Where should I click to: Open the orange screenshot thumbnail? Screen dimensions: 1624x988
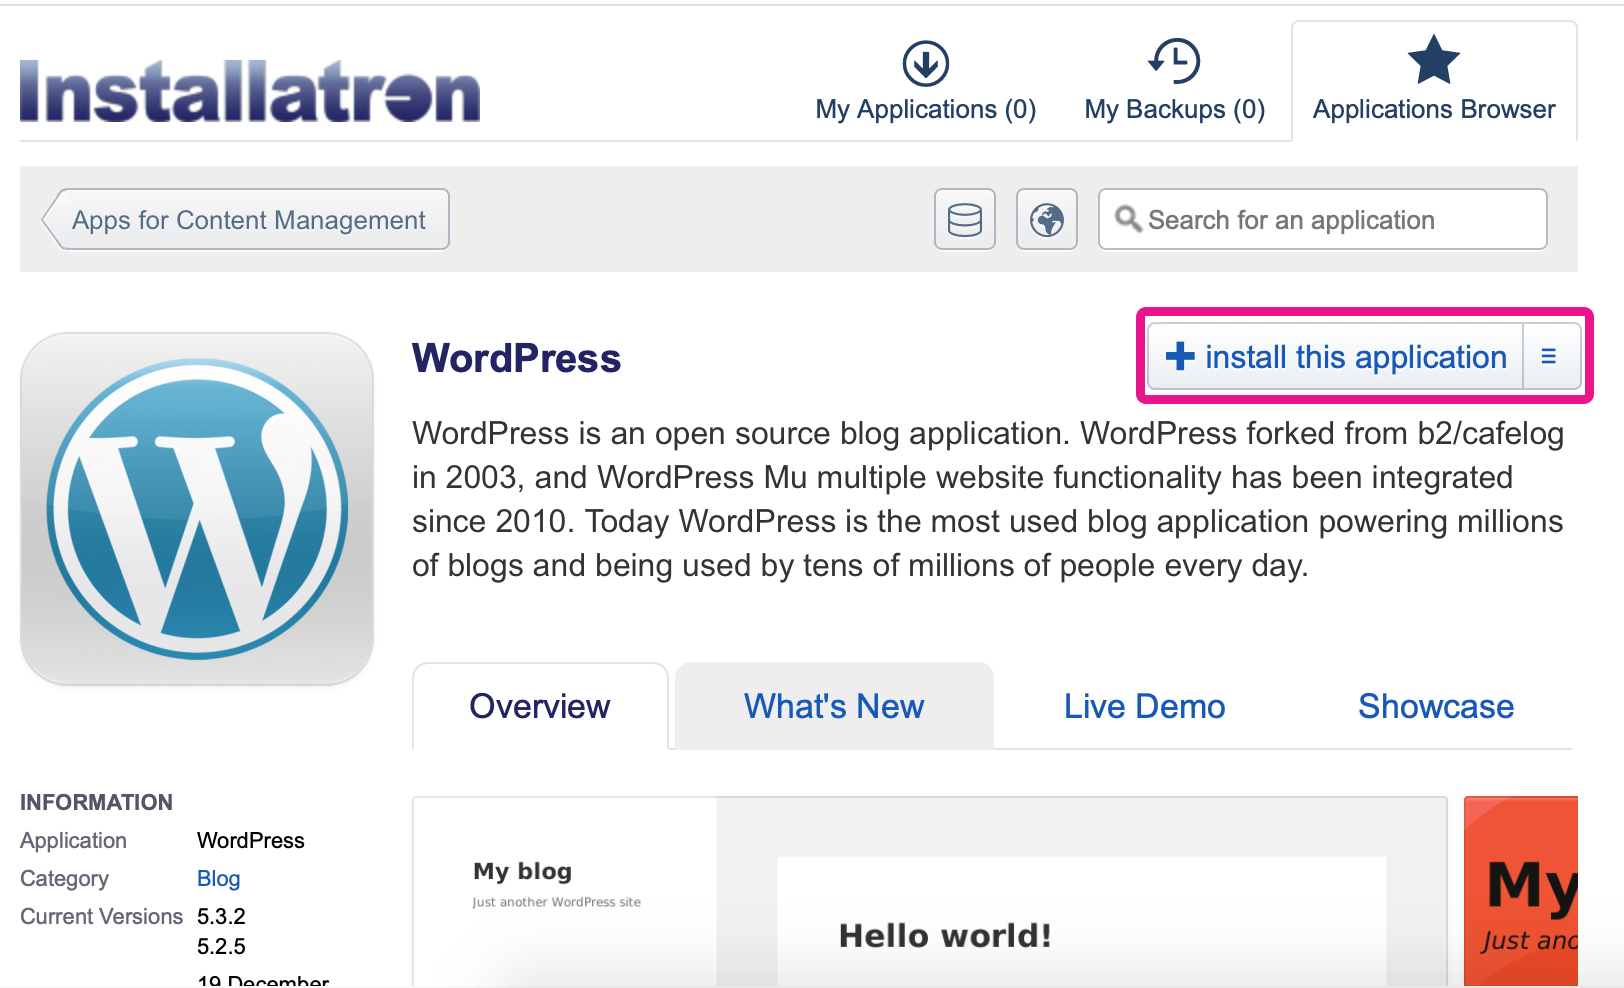point(1521,892)
